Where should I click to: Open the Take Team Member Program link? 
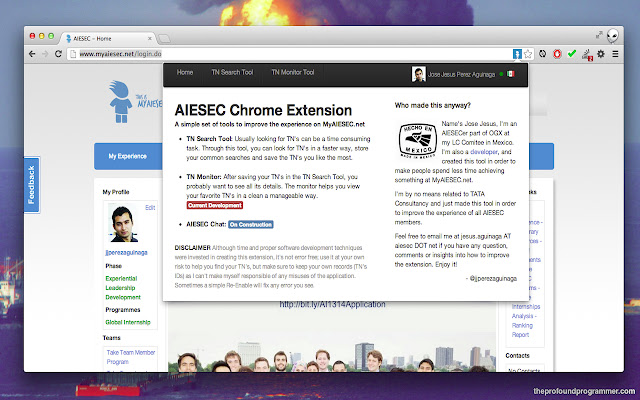coord(131,357)
